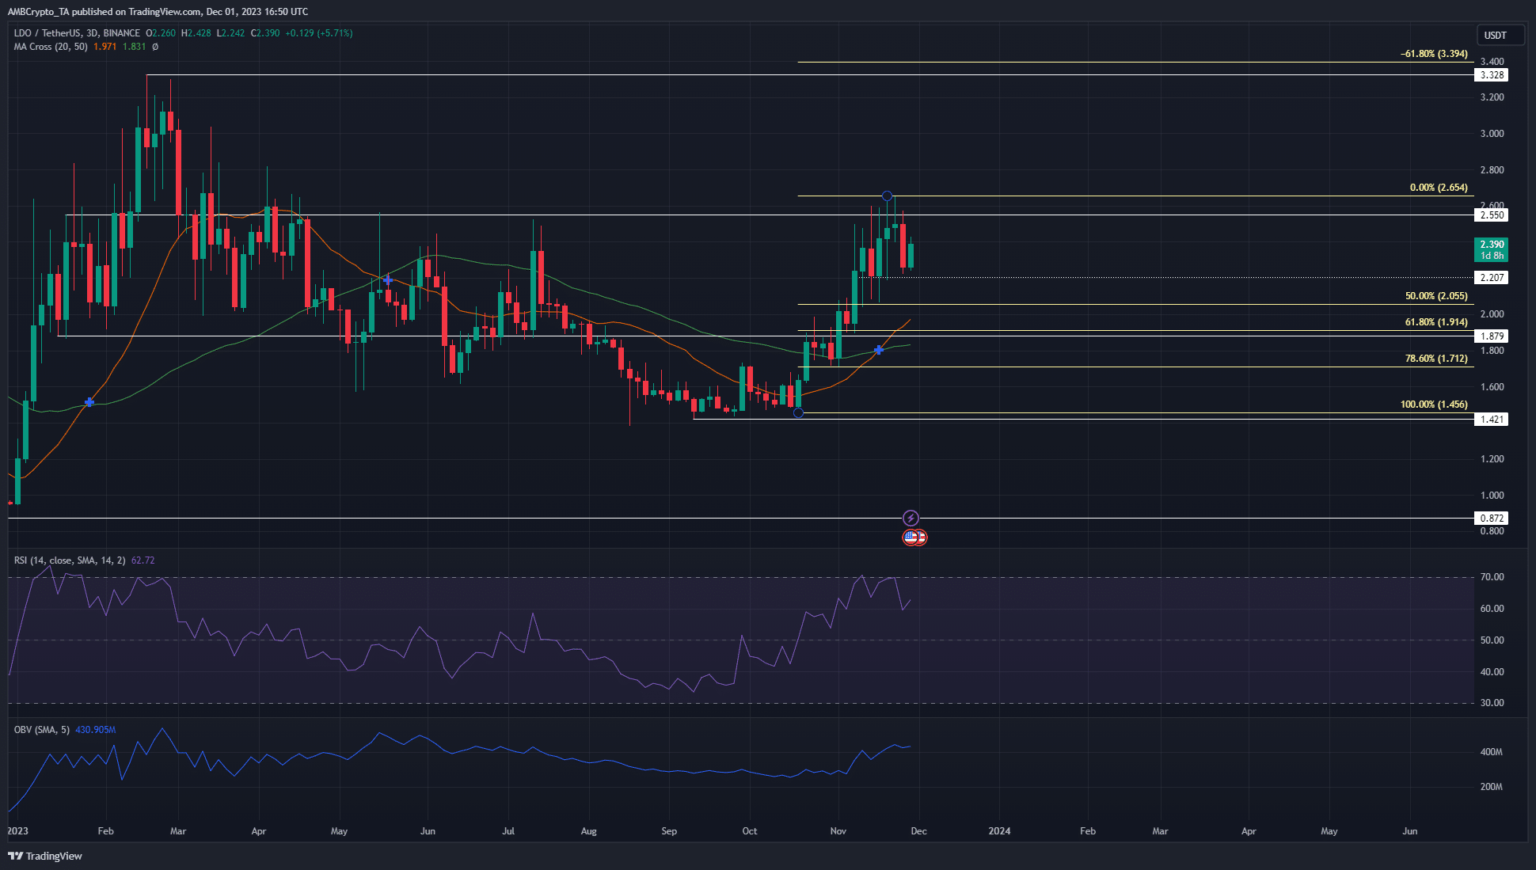Click the purple lightning bolt event marker
This screenshot has height=870, width=1536.
click(x=911, y=518)
